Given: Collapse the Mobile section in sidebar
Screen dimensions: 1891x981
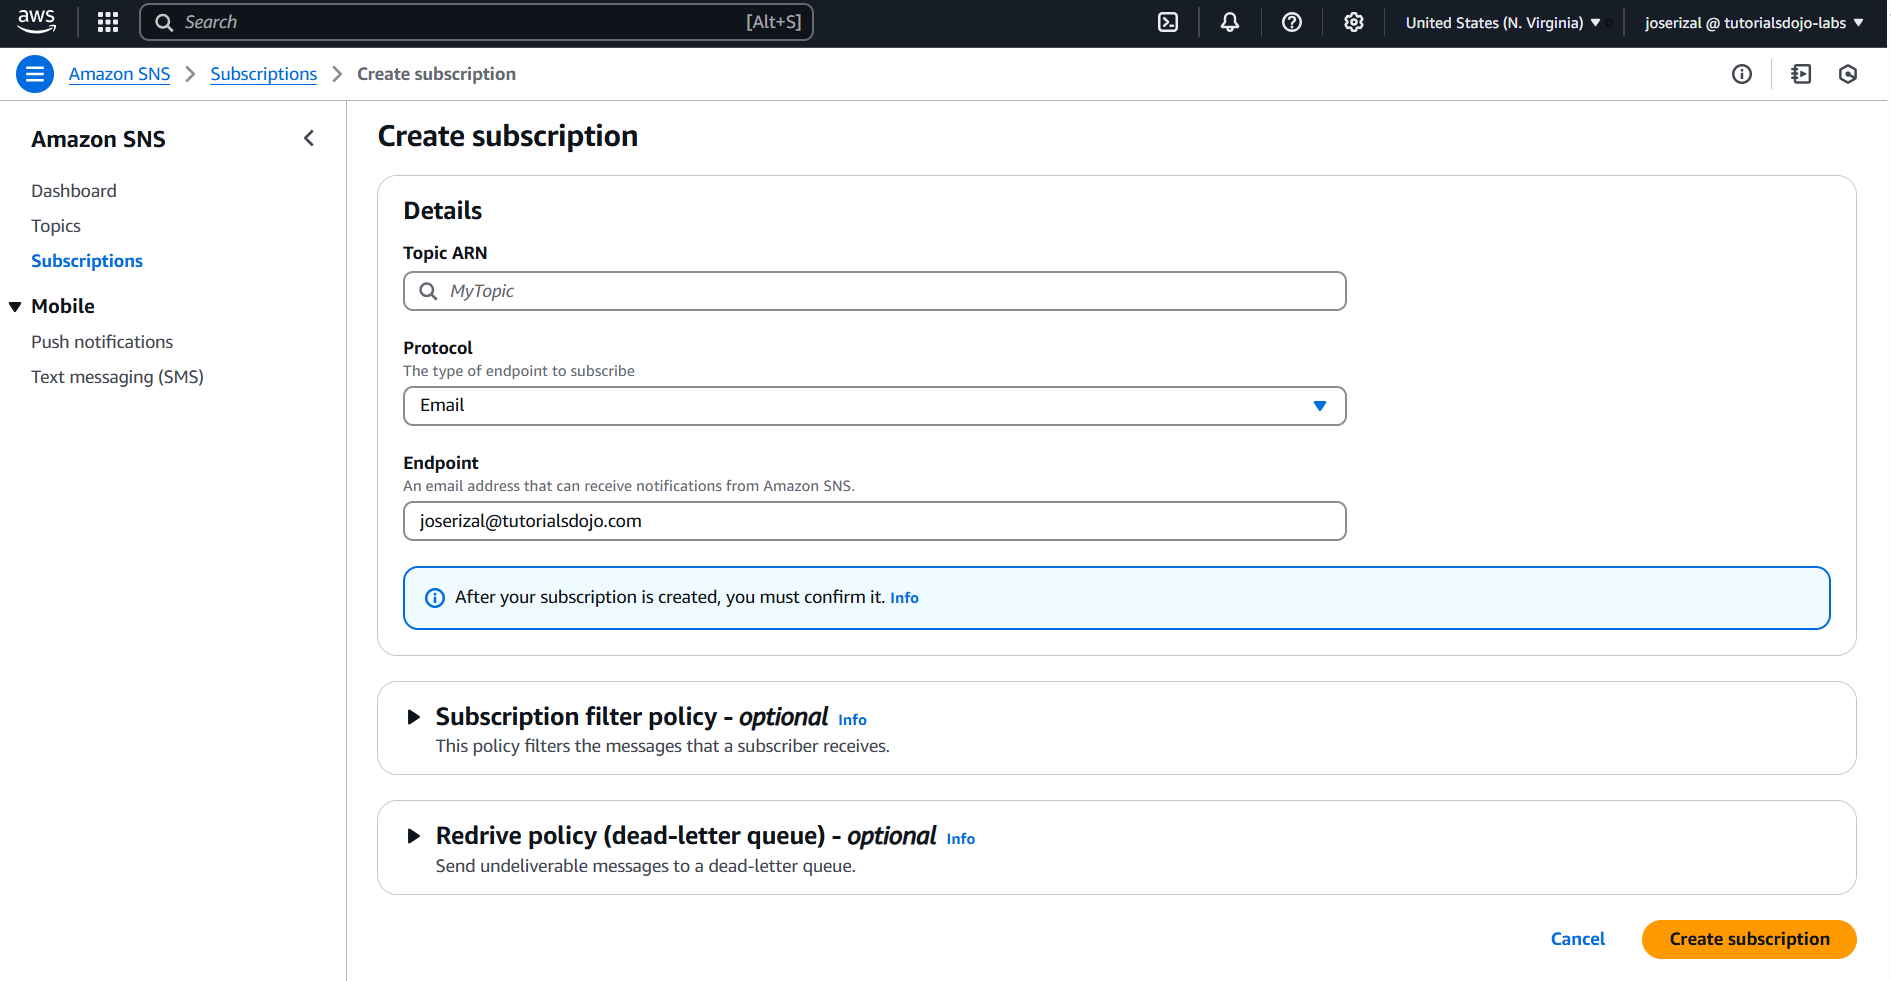Looking at the screenshot, I should tap(15, 307).
